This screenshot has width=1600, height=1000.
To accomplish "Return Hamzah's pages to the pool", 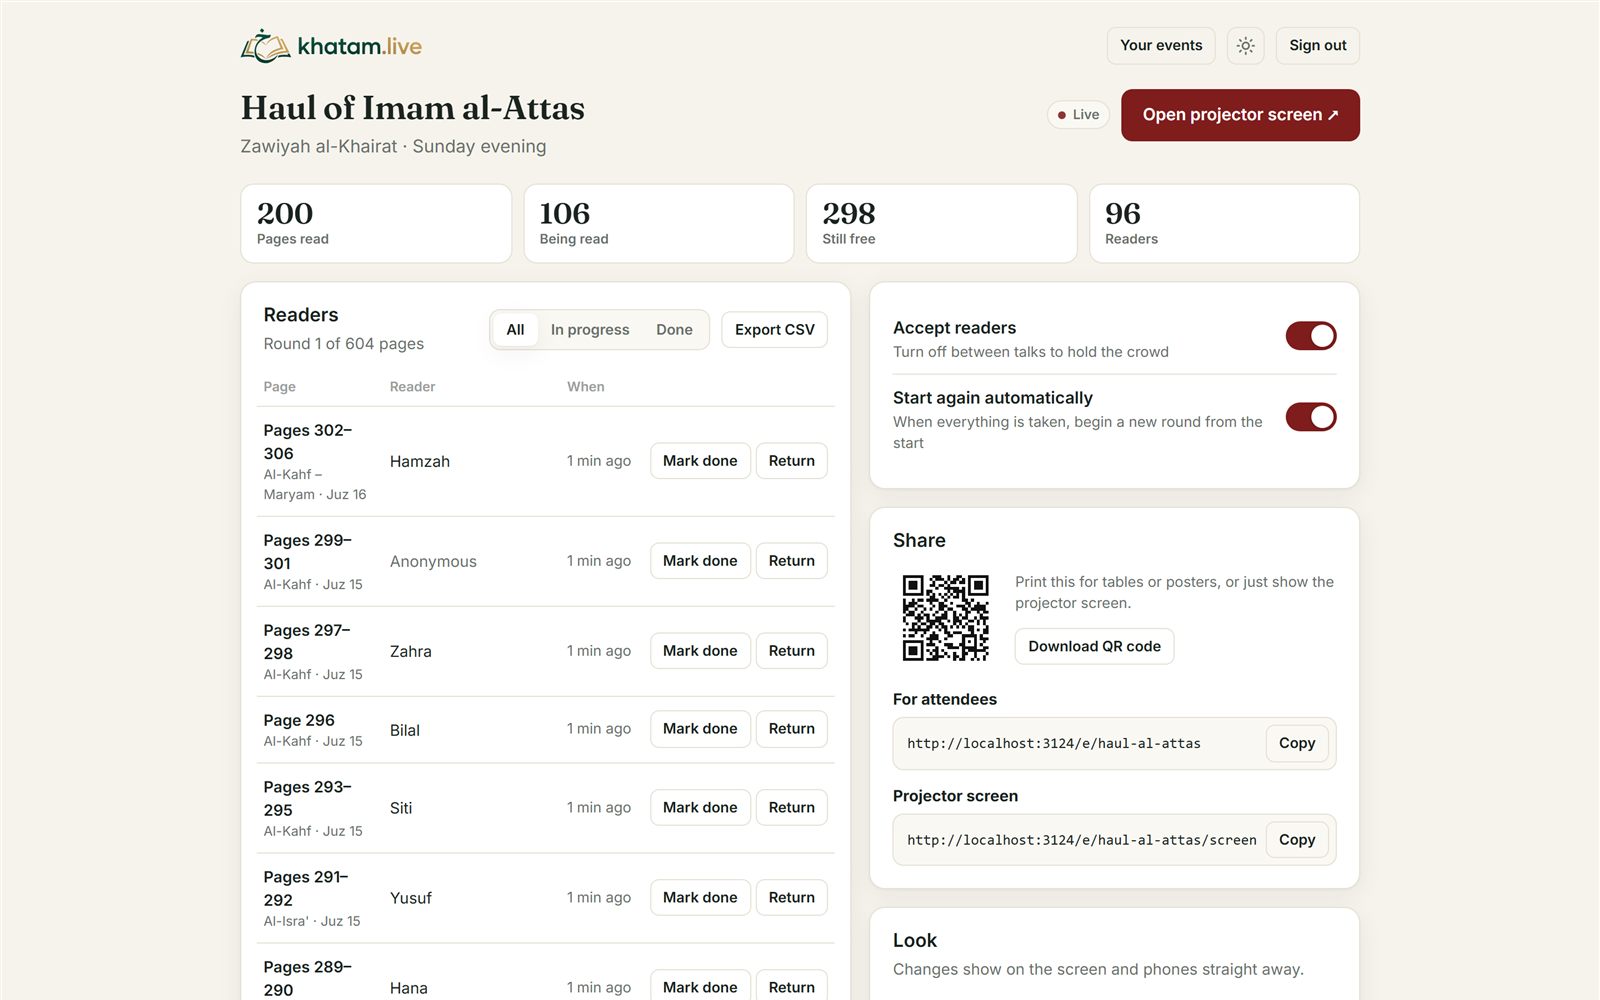I will (x=791, y=461).
